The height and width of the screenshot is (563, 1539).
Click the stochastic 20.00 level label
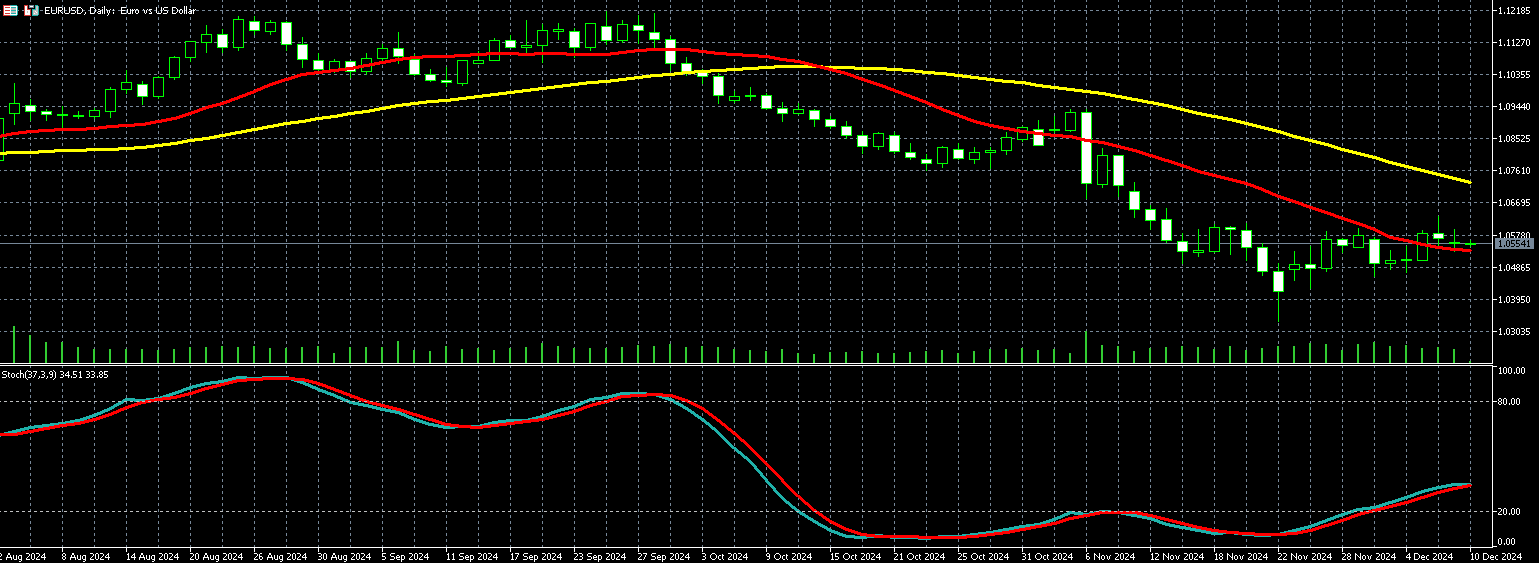coord(1510,512)
